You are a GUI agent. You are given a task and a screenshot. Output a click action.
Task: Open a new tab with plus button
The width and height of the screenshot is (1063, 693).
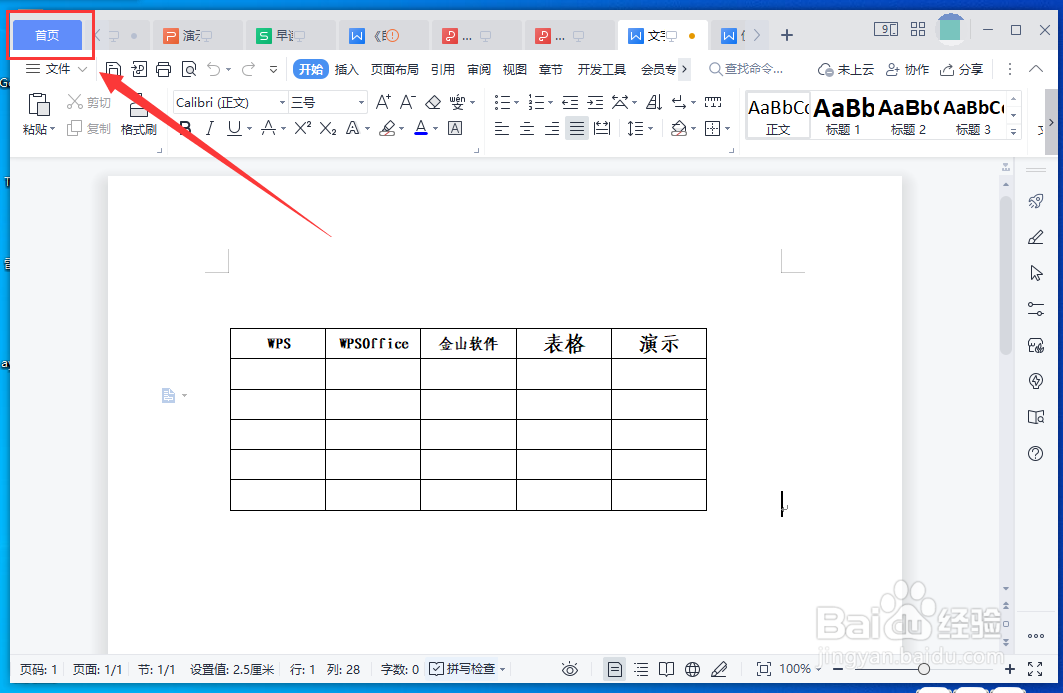(x=786, y=35)
